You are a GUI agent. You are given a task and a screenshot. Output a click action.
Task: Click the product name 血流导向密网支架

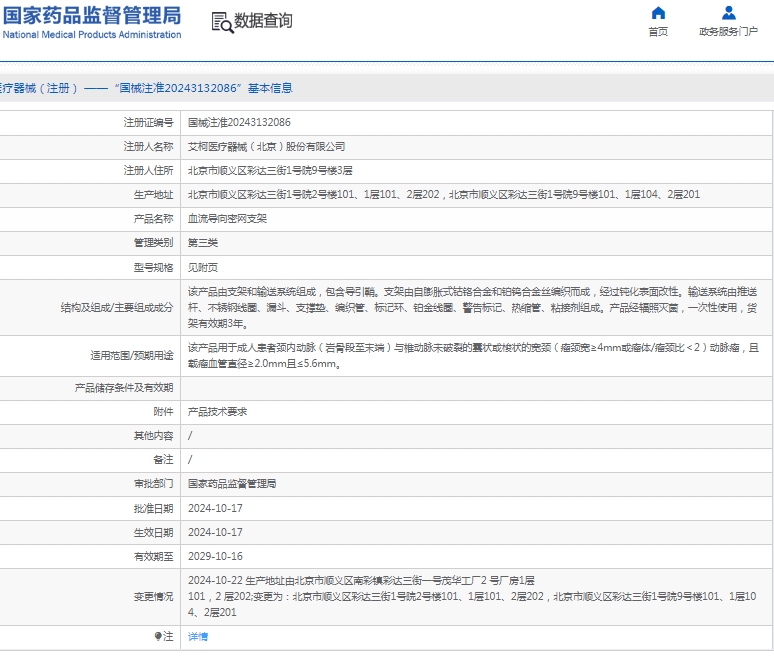tap(227, 219)
